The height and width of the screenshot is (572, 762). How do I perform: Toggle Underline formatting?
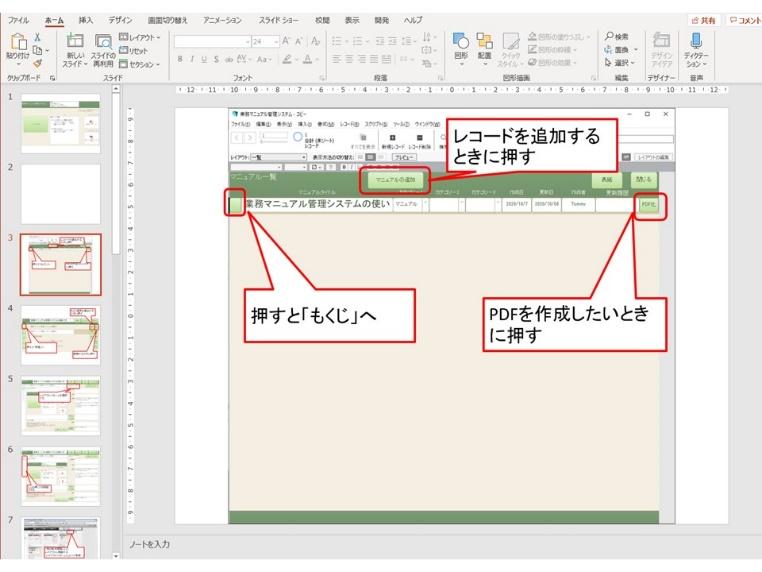204,59
